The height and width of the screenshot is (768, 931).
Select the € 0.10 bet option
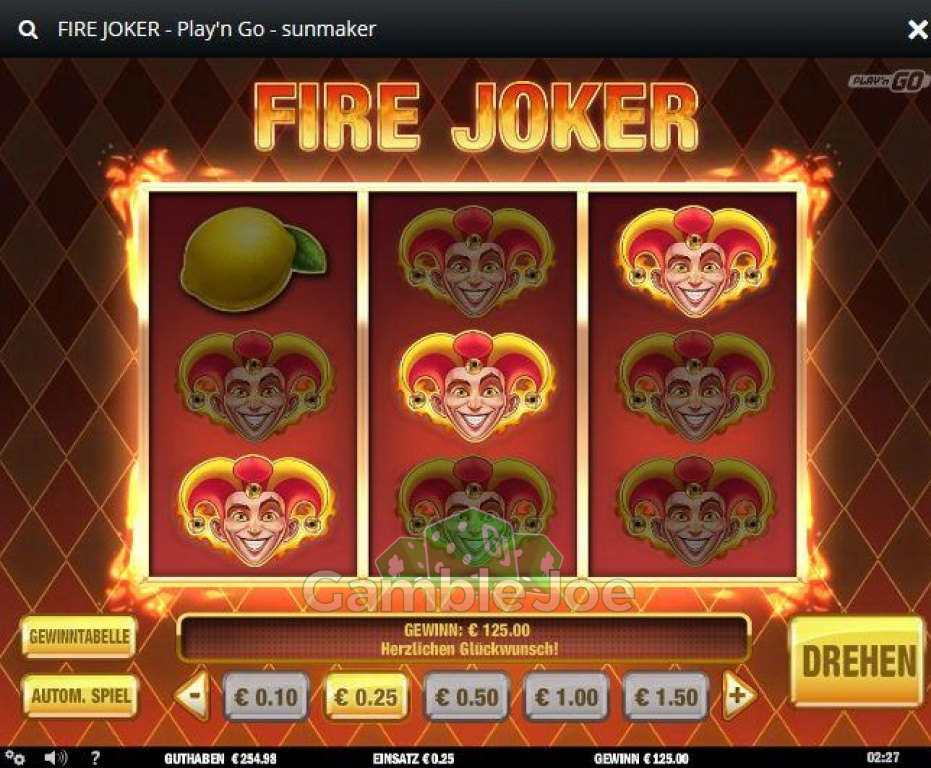click(266, 696)
